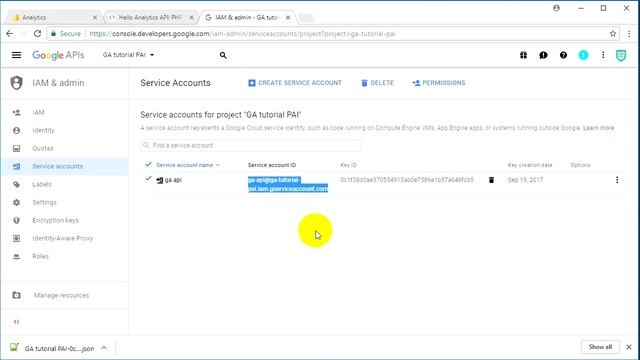Open the Learn more link
This screenshot has height=360, width=640.
[x=598, y=128]
